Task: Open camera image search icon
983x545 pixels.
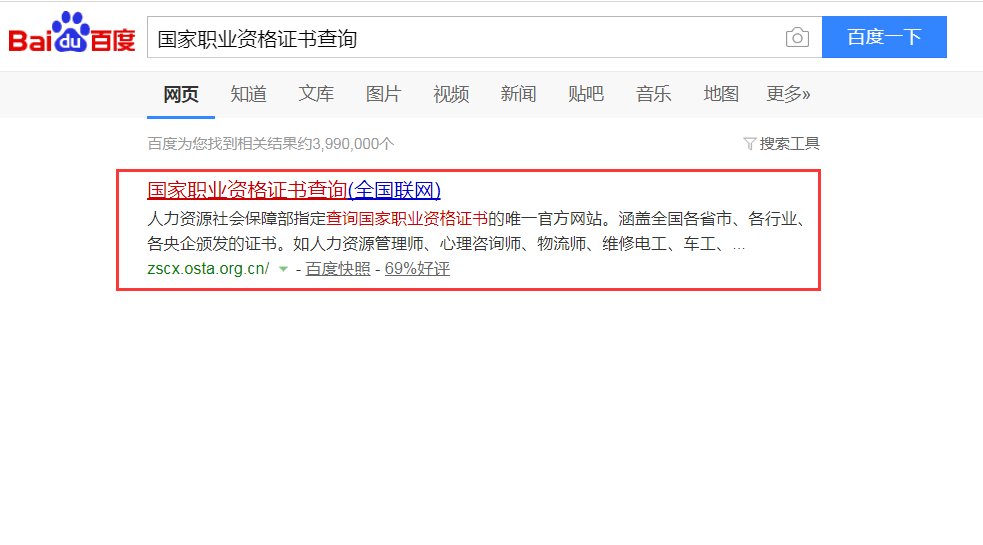Action: (797, 38)
